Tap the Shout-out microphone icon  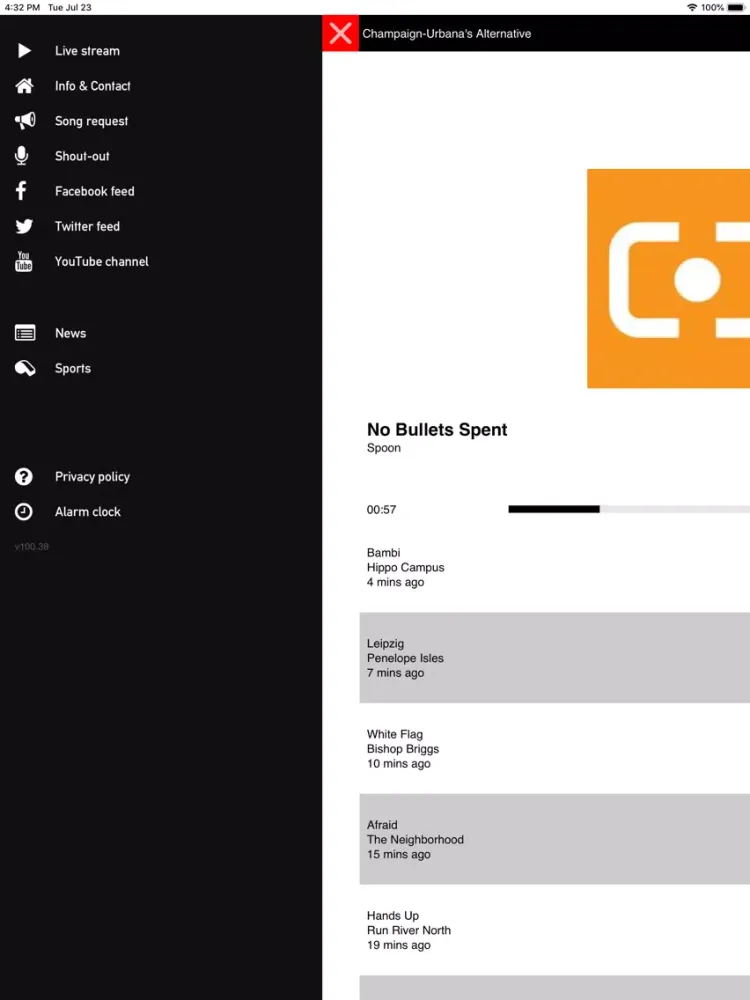coord(22,156)
